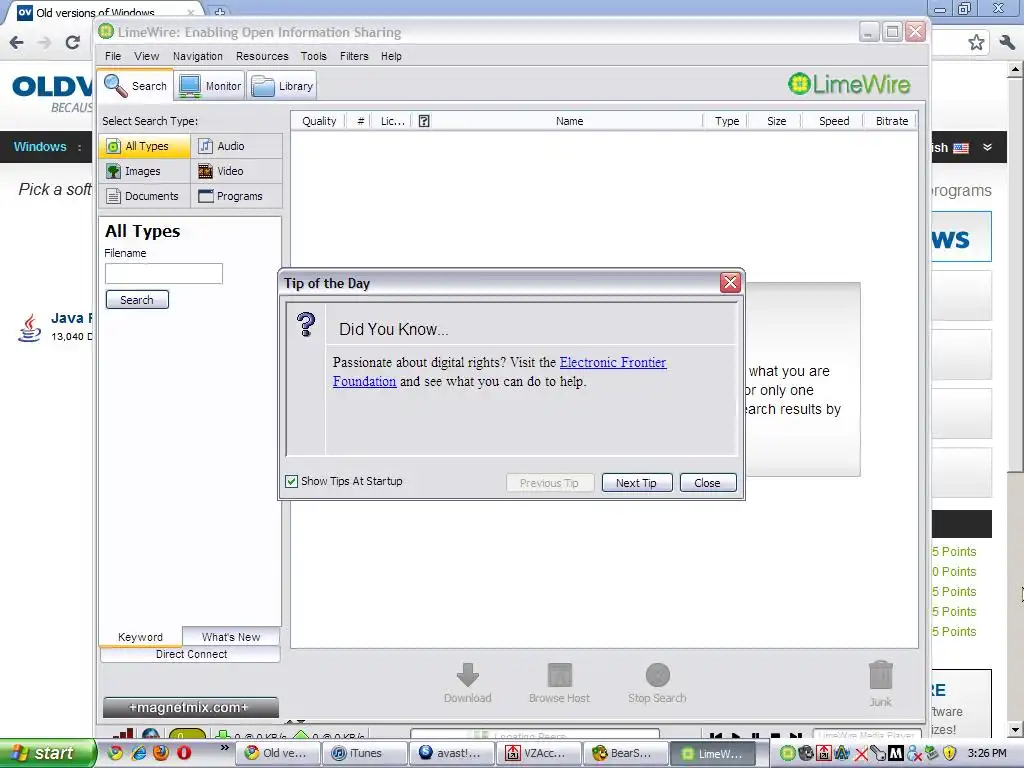Open the Tools menu
Image resolution: width=1024 pixels, height=768 pixels.
tap(313, 56)
